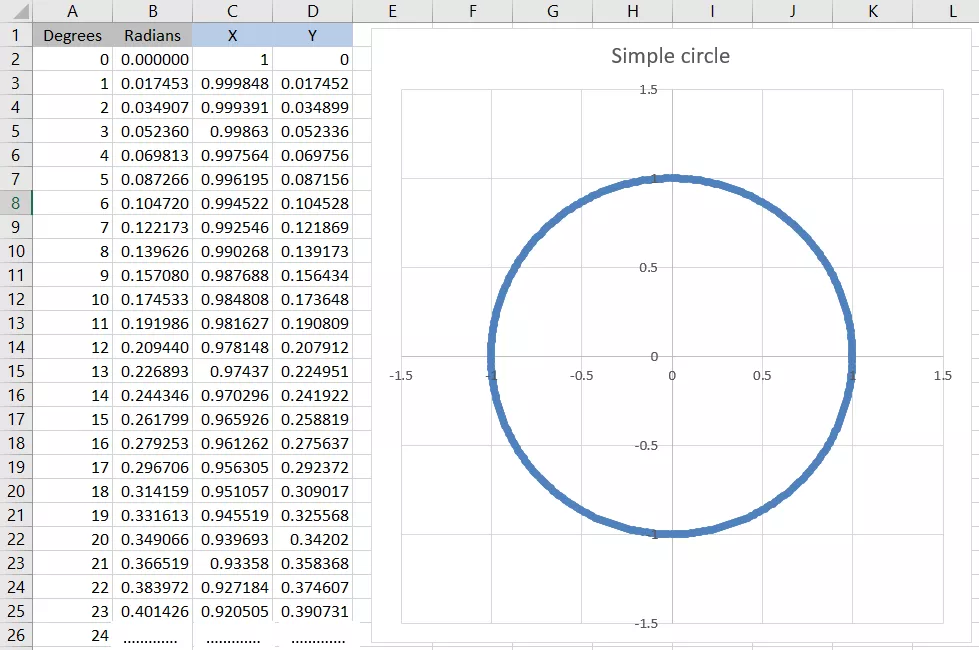Select cell with value 0.034899
979x650 pixels.
coord(312,107)
